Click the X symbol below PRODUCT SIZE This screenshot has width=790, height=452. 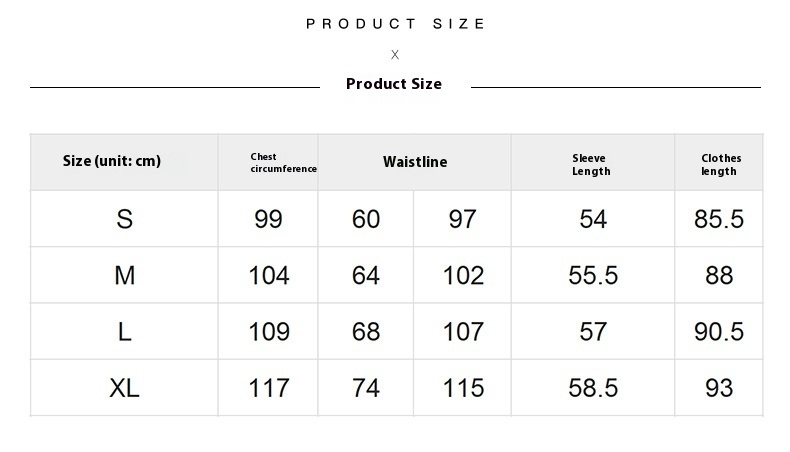pos(395,54)
